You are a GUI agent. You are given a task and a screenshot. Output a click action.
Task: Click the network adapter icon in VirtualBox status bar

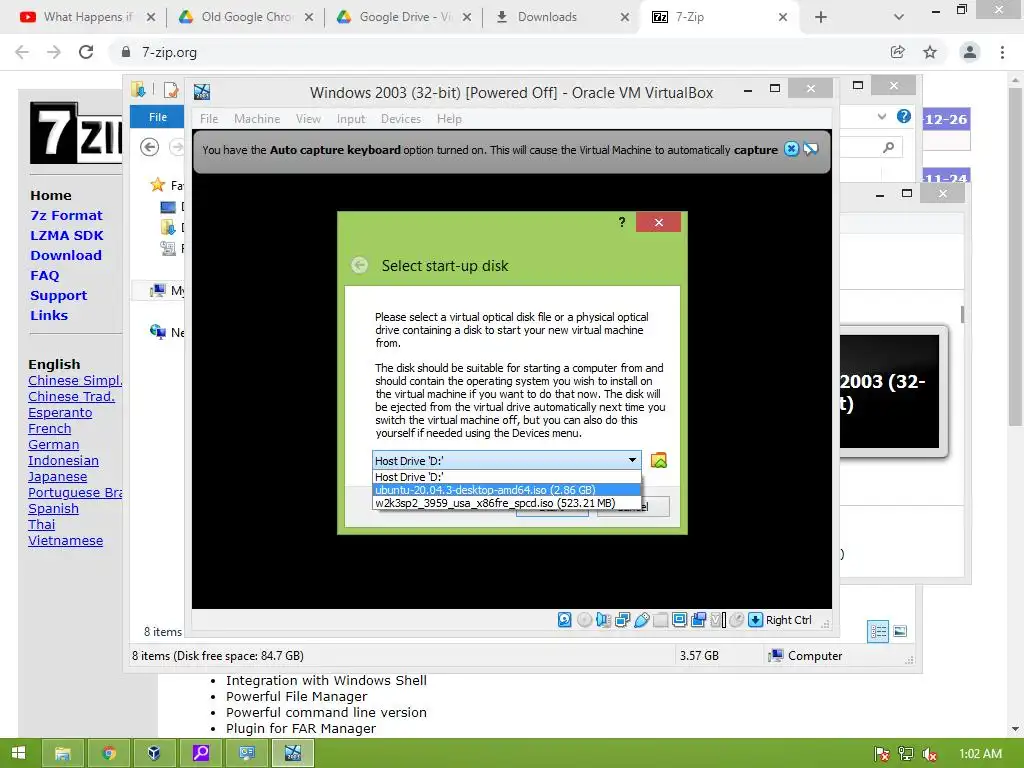pyautogui.click(x=622, y=620)
